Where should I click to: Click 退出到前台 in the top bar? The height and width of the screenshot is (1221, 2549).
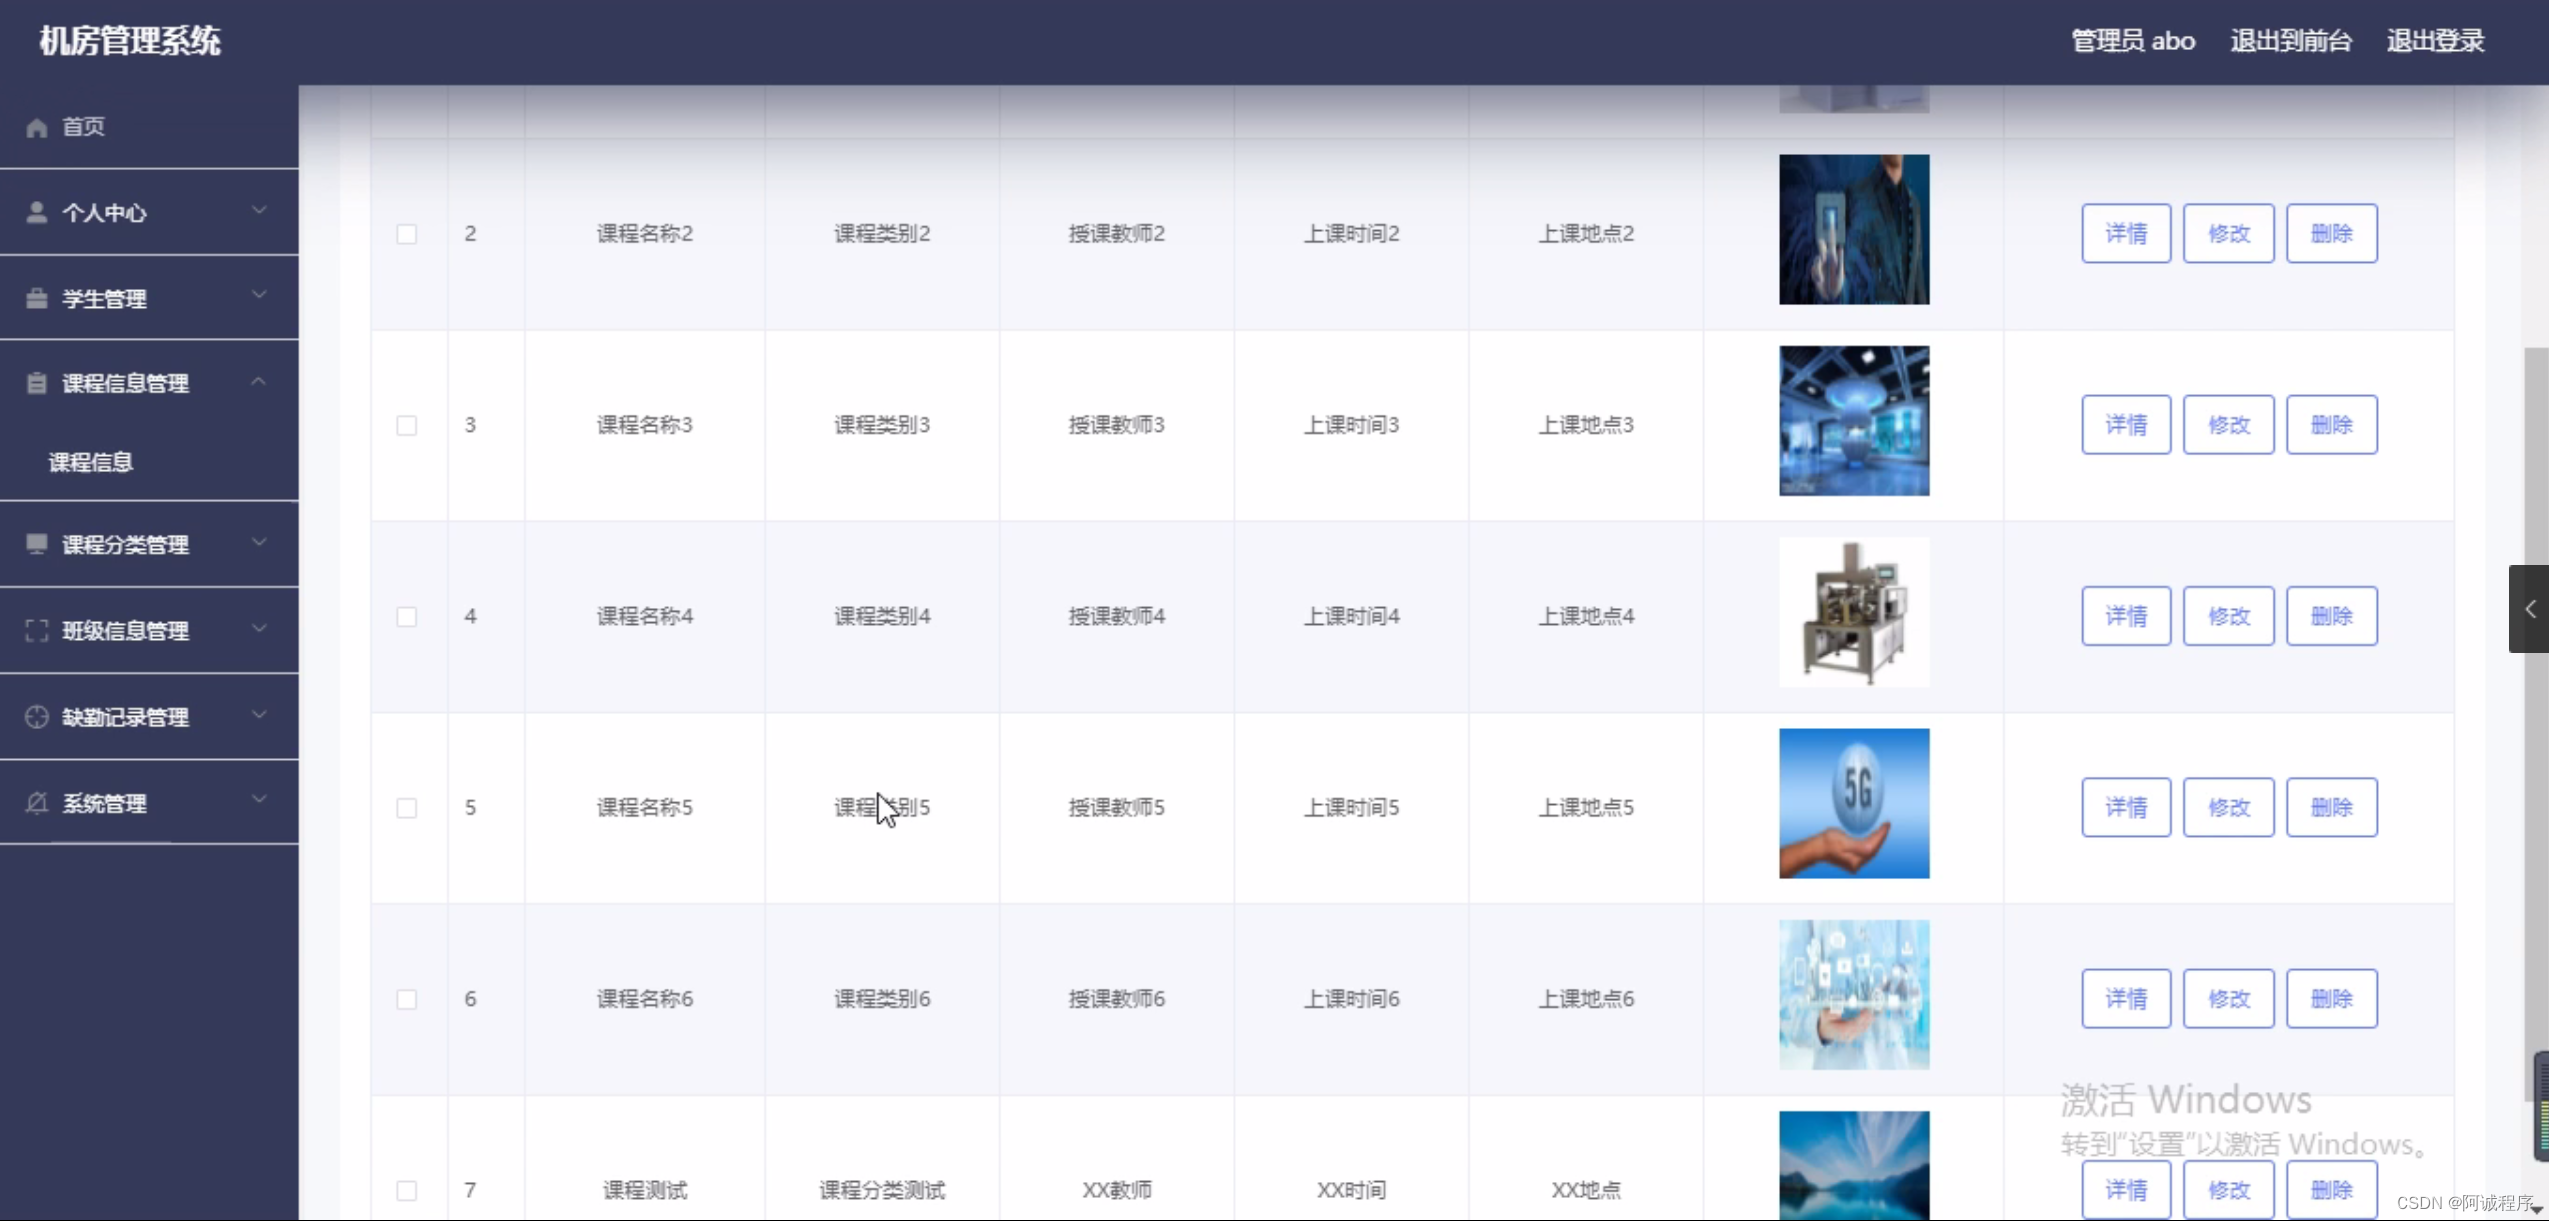pyautogui.click(x=2290, y=41)
